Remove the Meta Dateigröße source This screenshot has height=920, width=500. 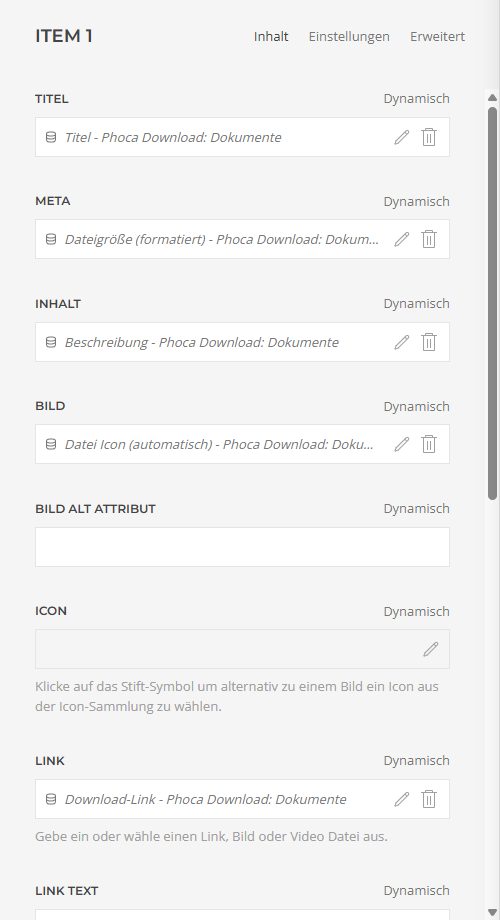coord(429,239)
